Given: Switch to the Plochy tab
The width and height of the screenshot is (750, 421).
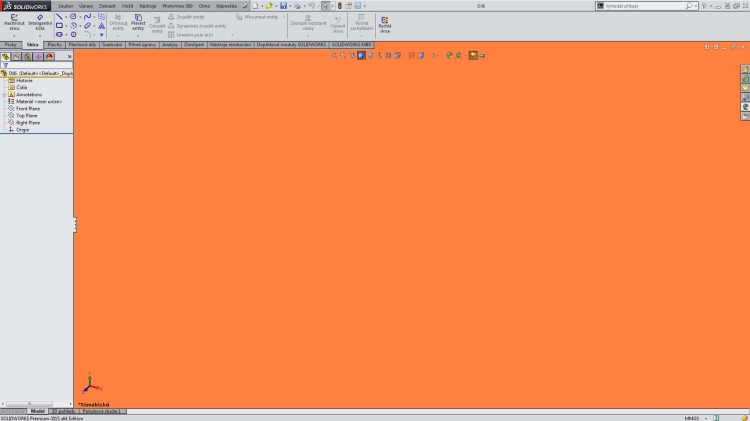Looking at the screenshot, I should pyautogui.click(x=55, y=44).
